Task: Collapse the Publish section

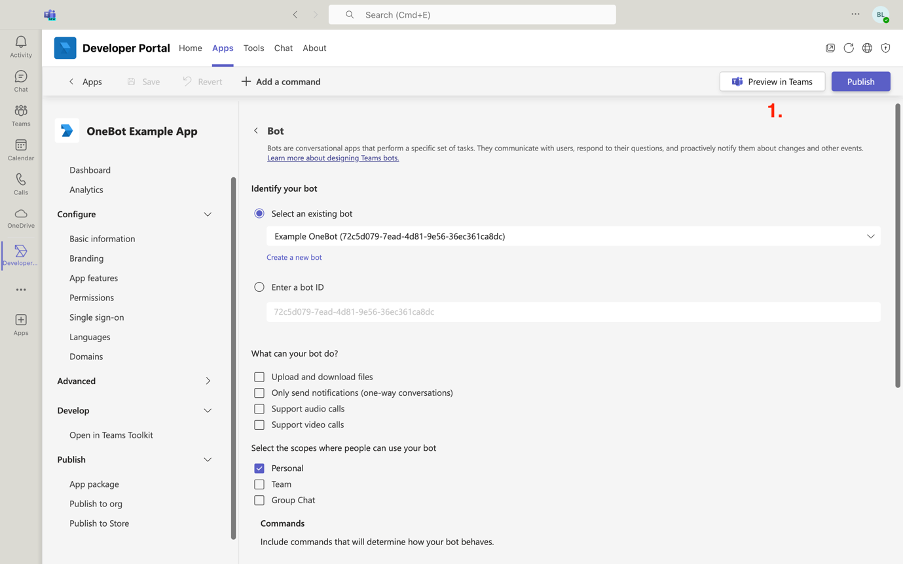Action: 208,460
